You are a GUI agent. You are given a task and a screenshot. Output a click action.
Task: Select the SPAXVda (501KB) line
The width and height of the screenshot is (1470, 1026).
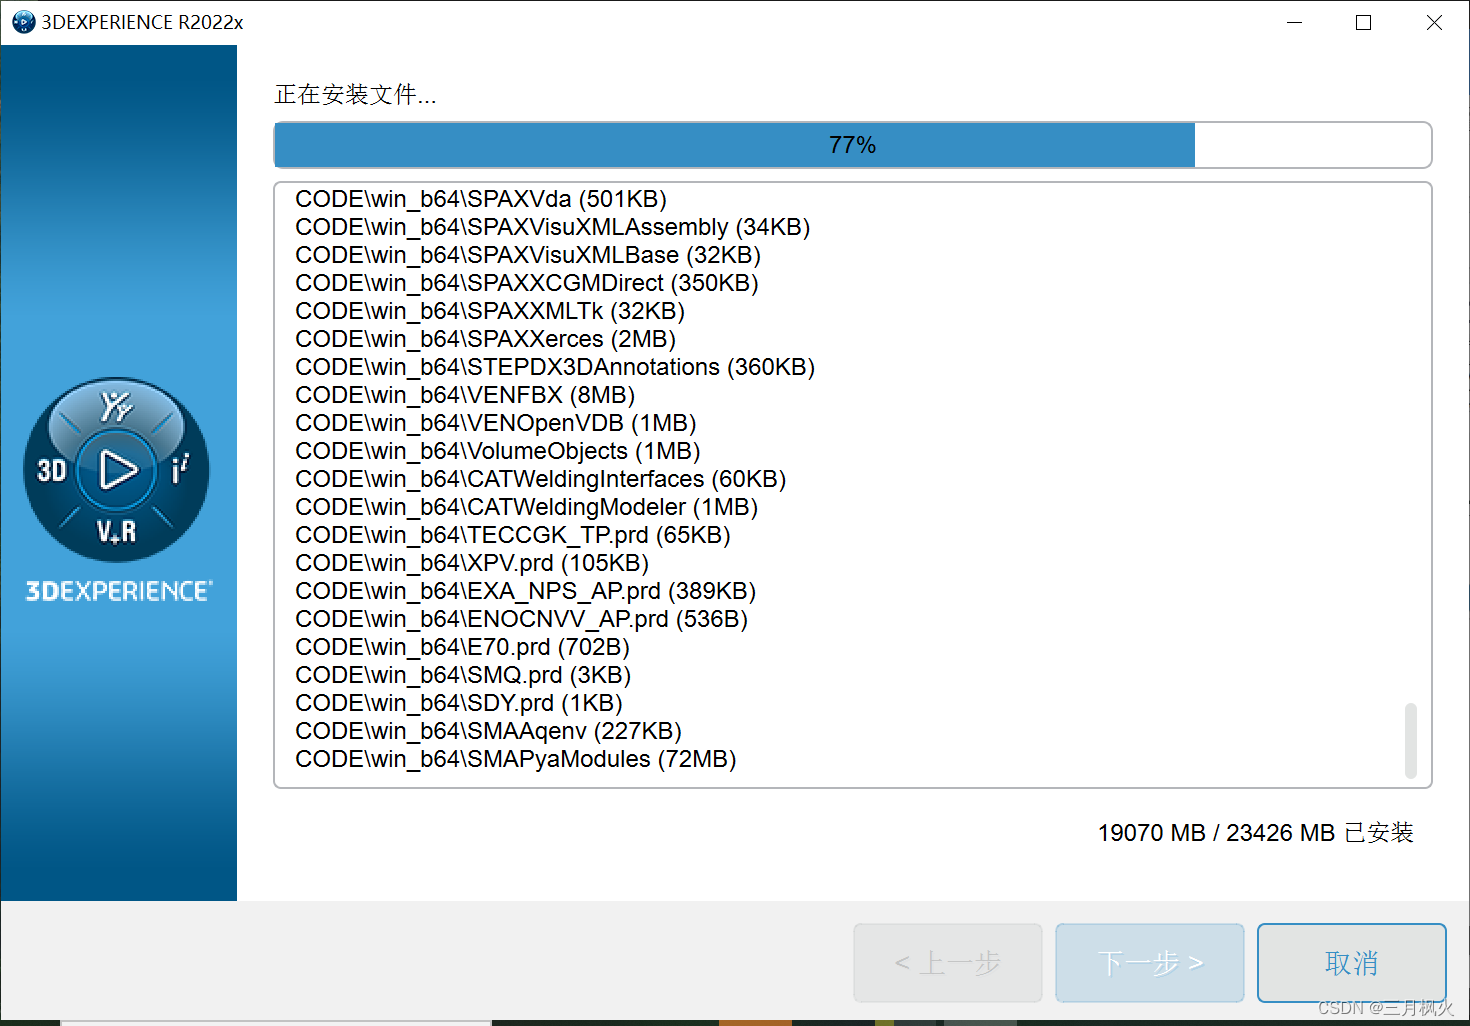click(481, 199)
